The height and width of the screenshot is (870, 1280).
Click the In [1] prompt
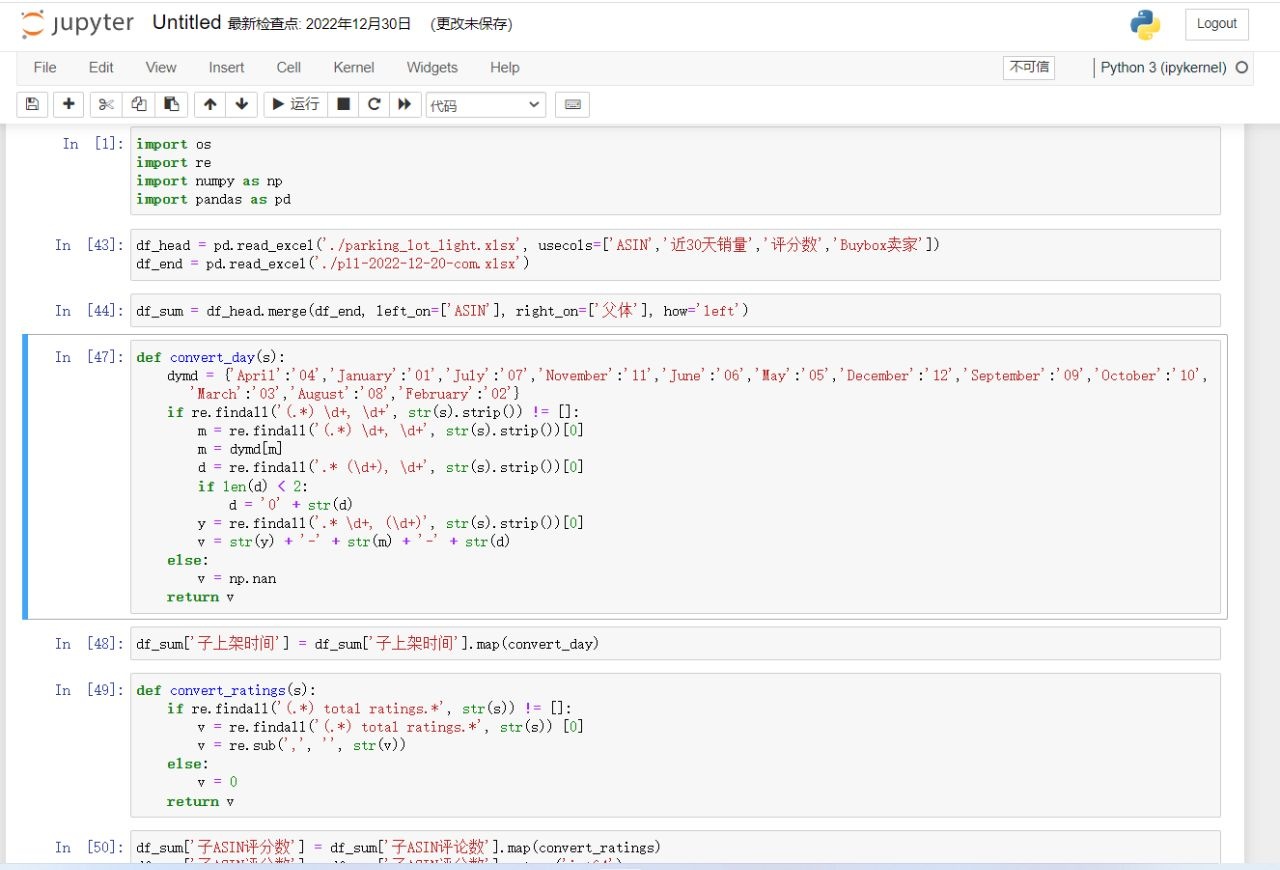click(x=93, y=144)
